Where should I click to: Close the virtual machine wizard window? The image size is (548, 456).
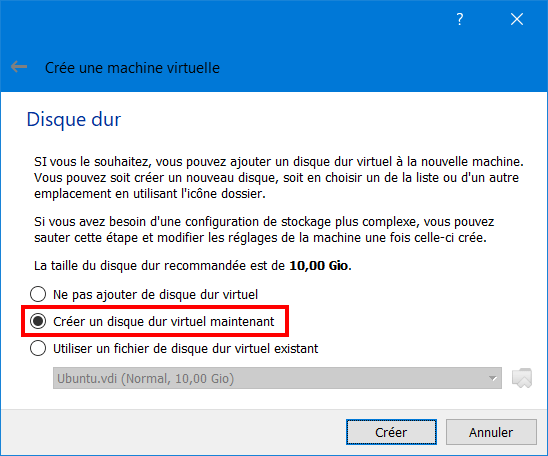[517, 19]
